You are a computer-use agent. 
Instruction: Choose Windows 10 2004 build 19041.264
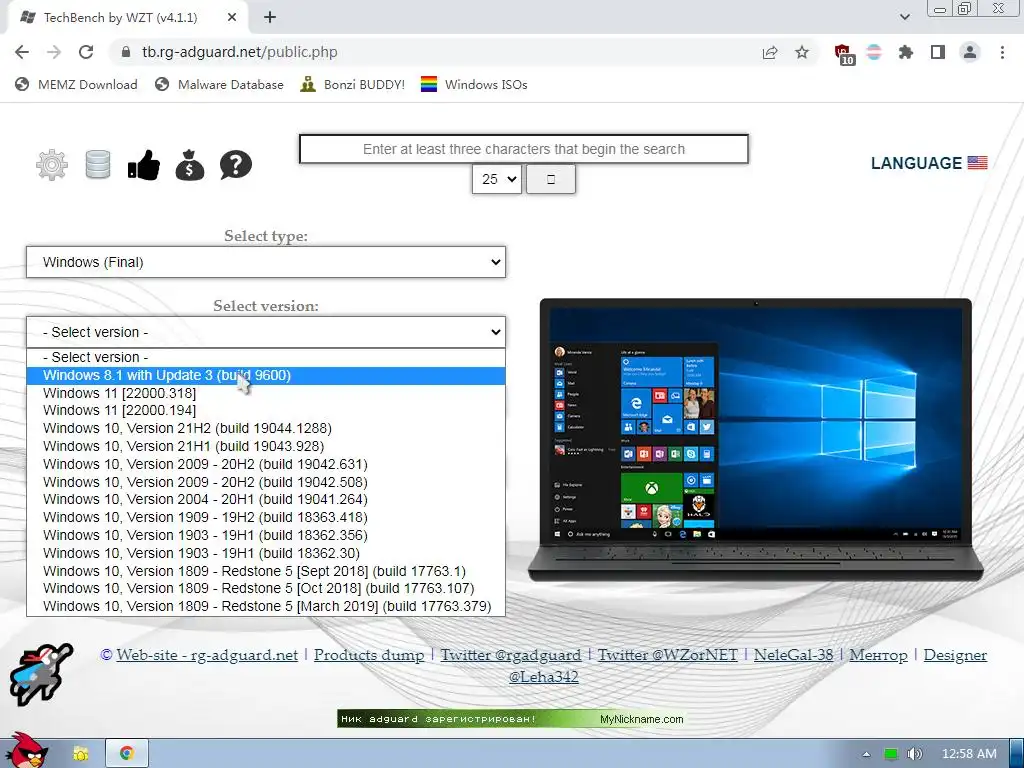pyautogui.click(x=266, y=500)
